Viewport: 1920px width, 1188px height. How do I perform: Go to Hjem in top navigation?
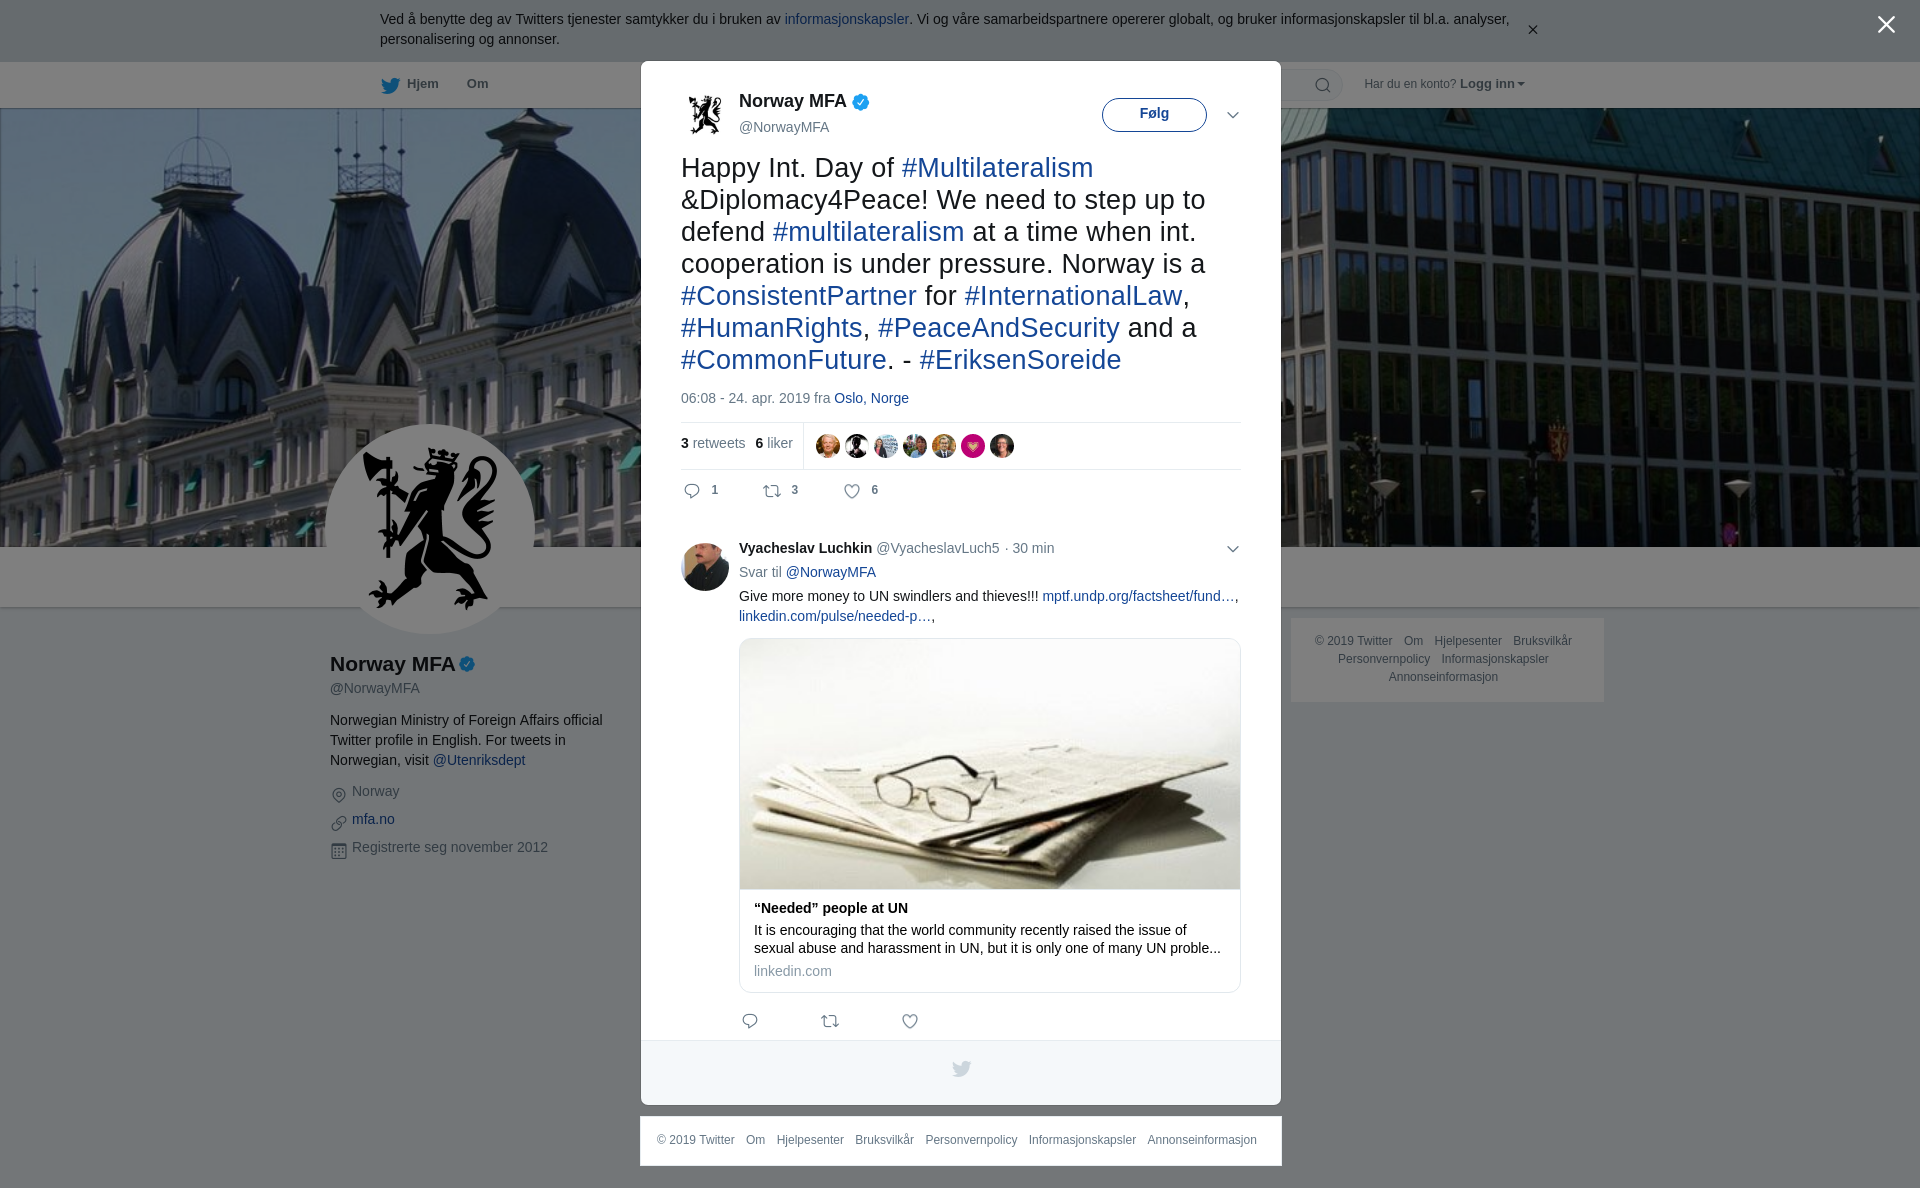point(422,84)
